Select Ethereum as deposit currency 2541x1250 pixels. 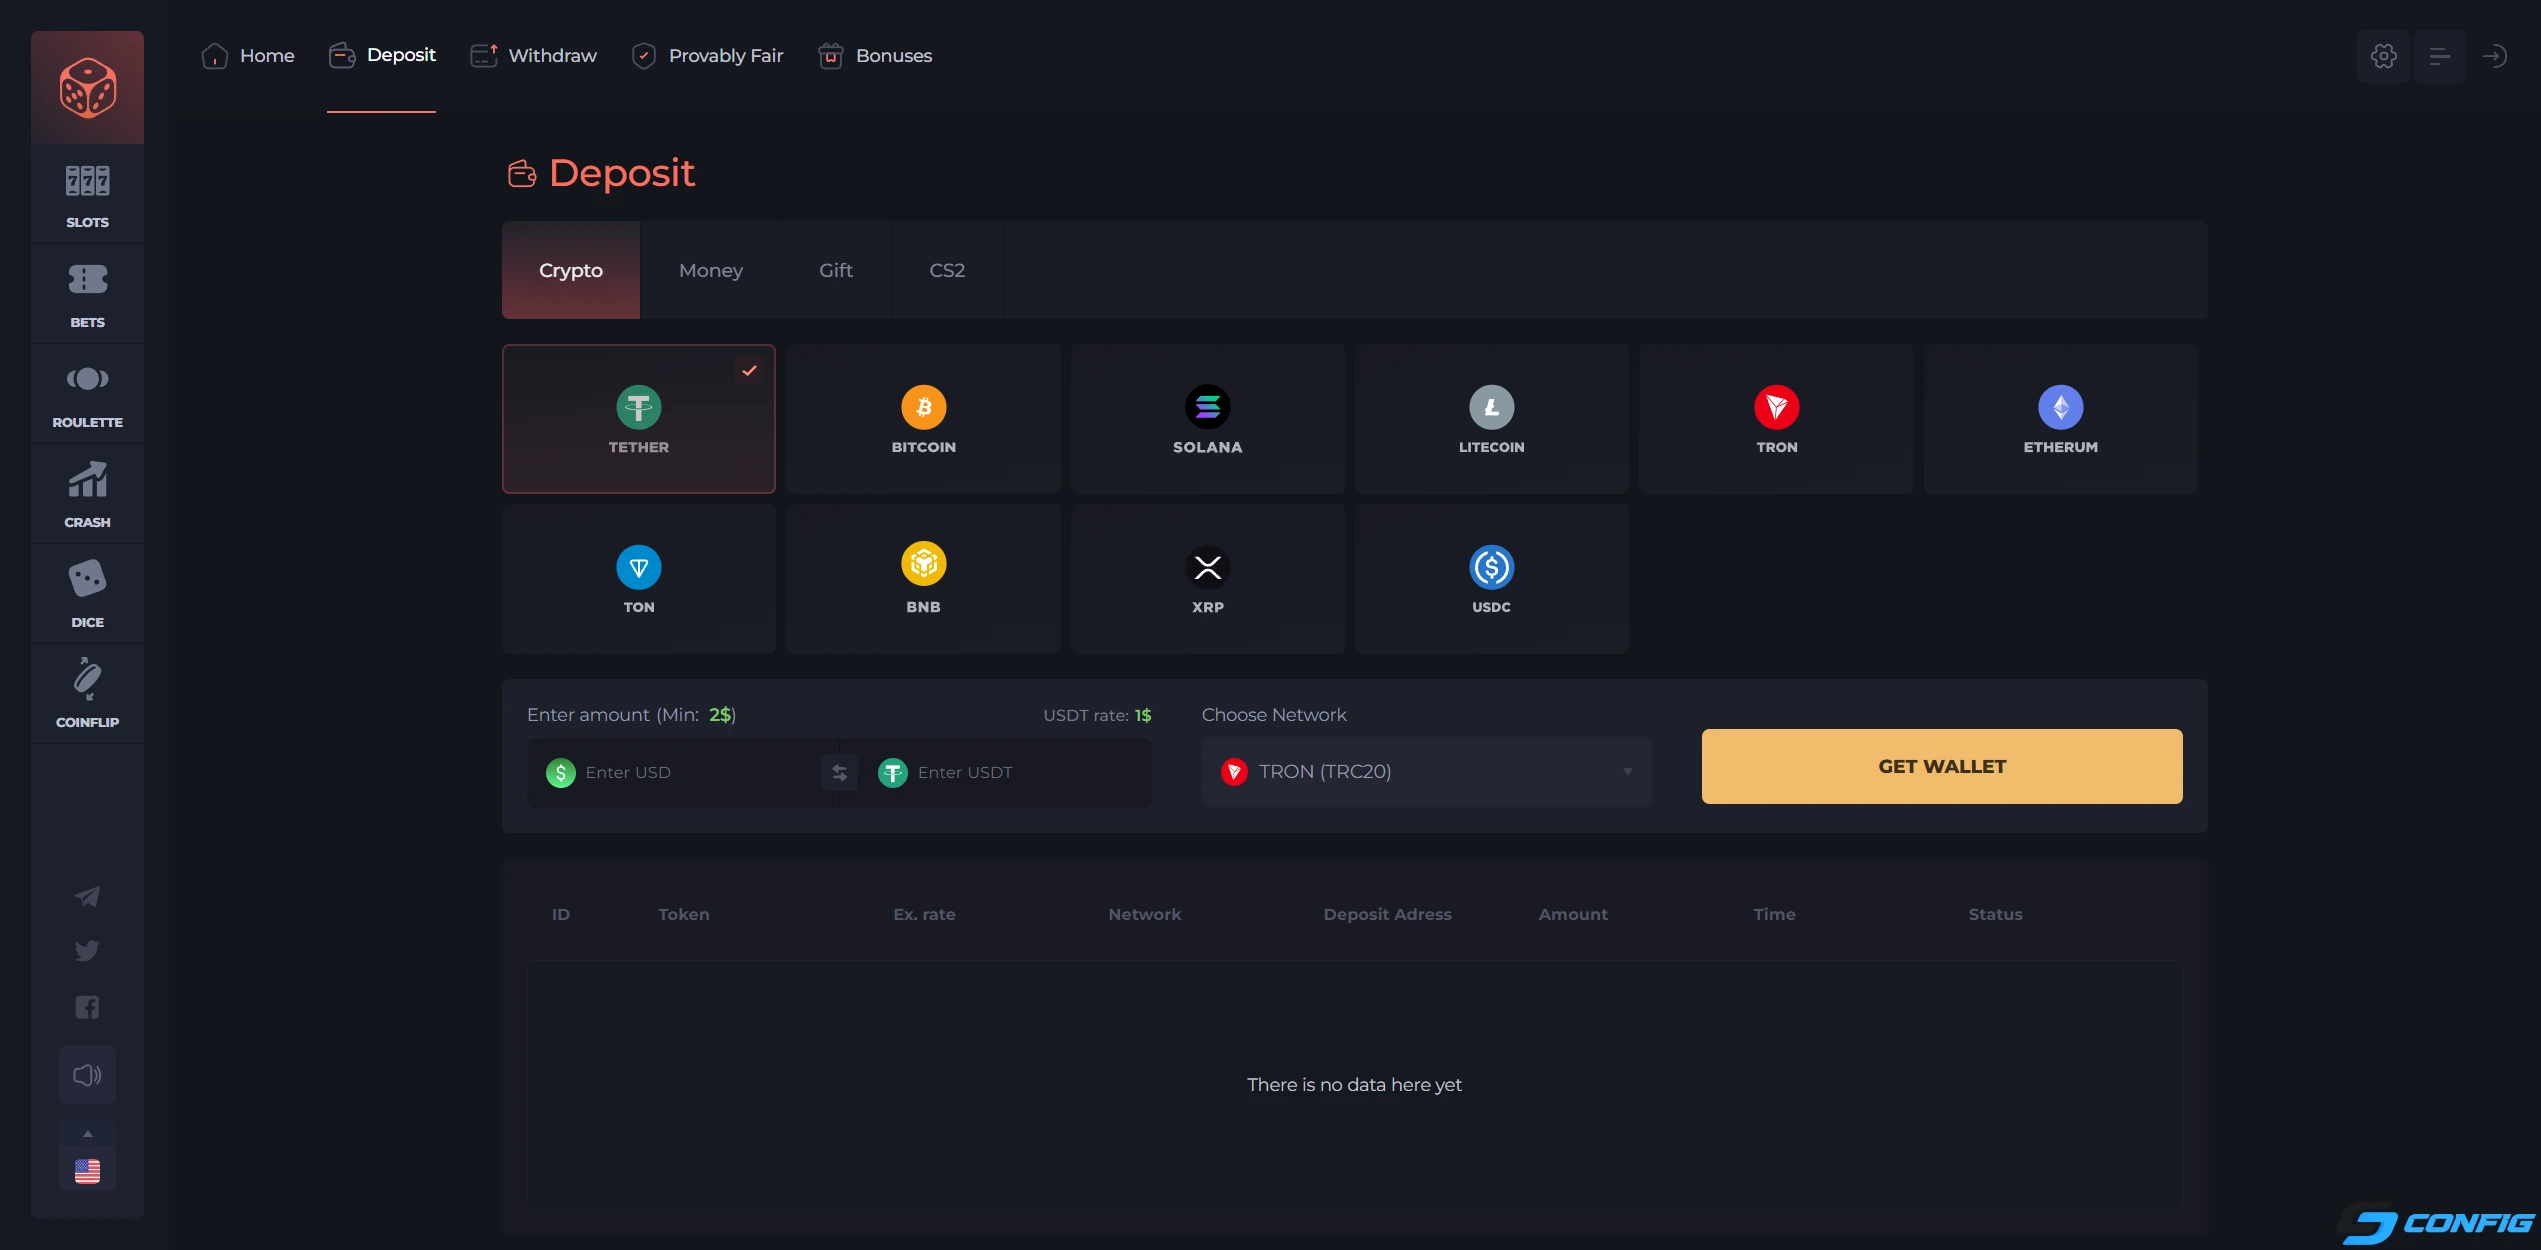2059,418
